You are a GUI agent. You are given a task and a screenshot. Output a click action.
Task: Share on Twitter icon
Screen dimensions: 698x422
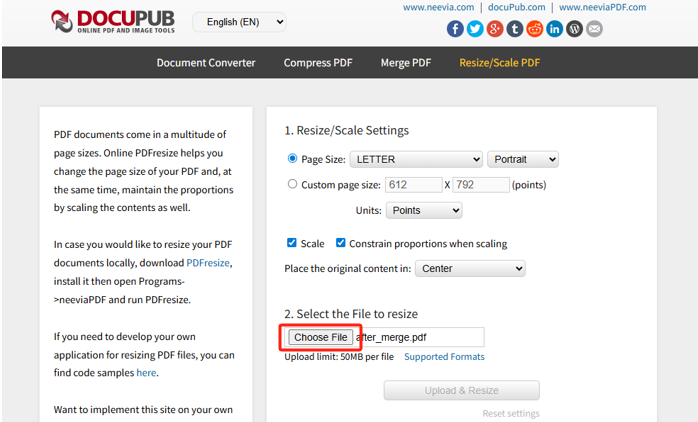point(475,29)
